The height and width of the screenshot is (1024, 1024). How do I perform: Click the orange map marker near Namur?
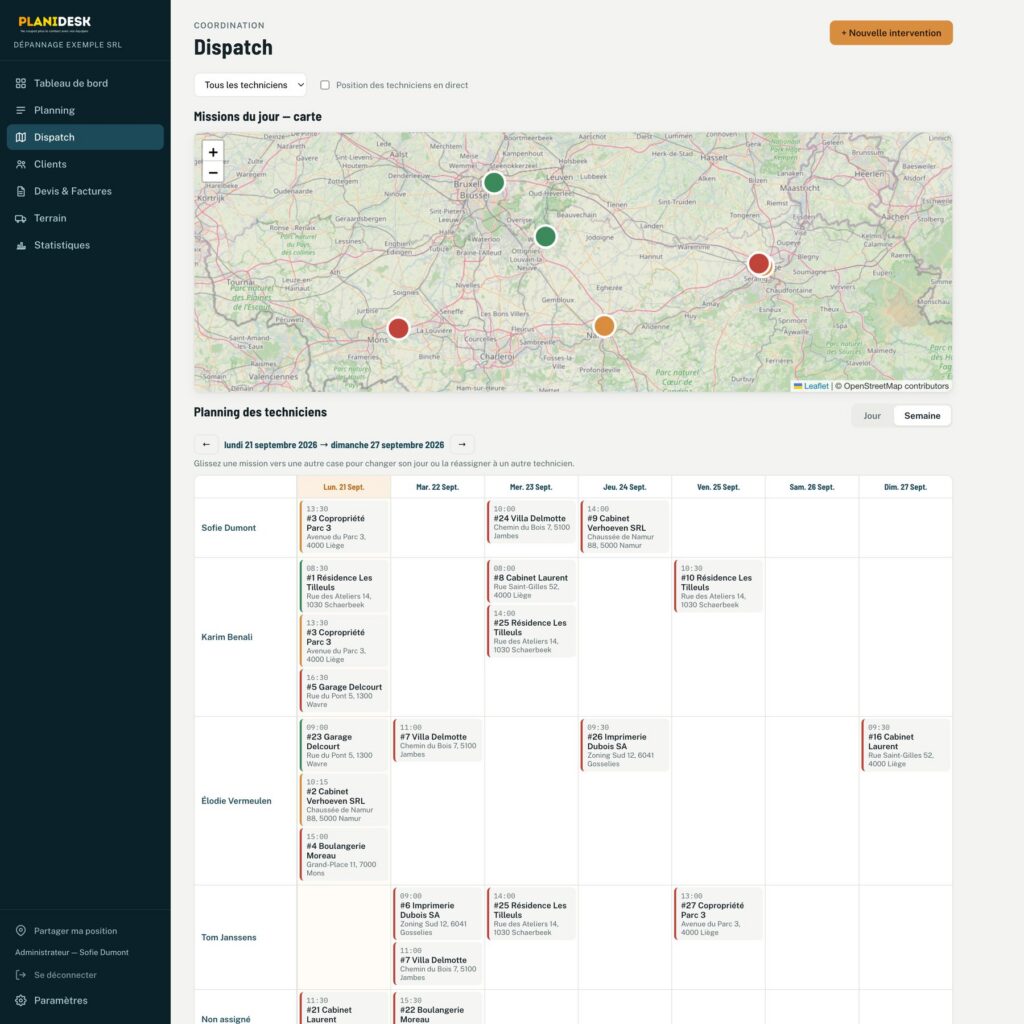coord(604,326)
